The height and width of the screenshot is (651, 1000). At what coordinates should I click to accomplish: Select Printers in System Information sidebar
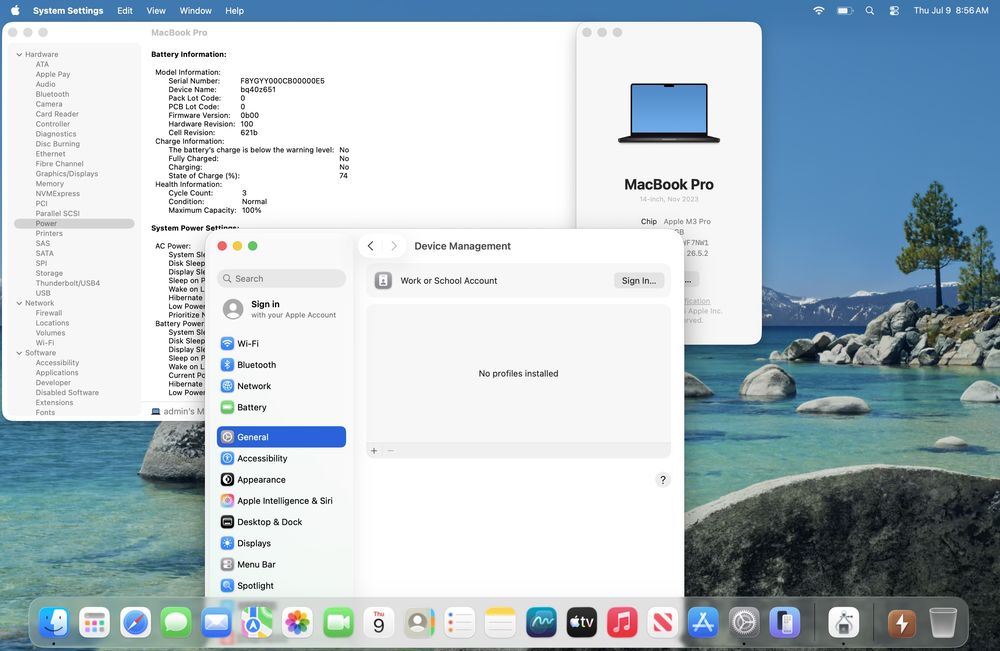tap(49, 233)
